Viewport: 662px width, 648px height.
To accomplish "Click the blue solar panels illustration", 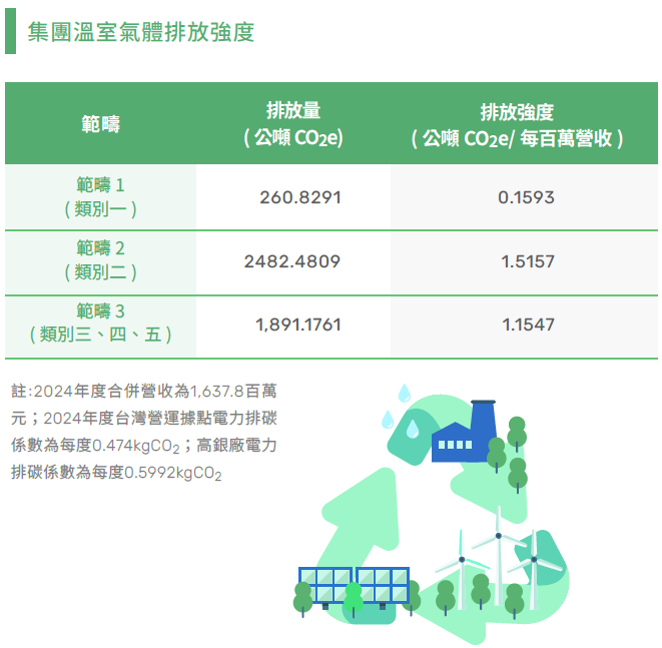I will pos(354,585).
